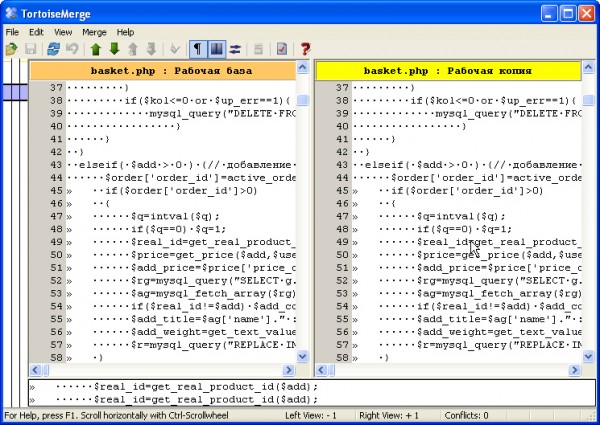Click the left pane's horizontal scrollbar

pyautogui.click(x=170, y=369)
